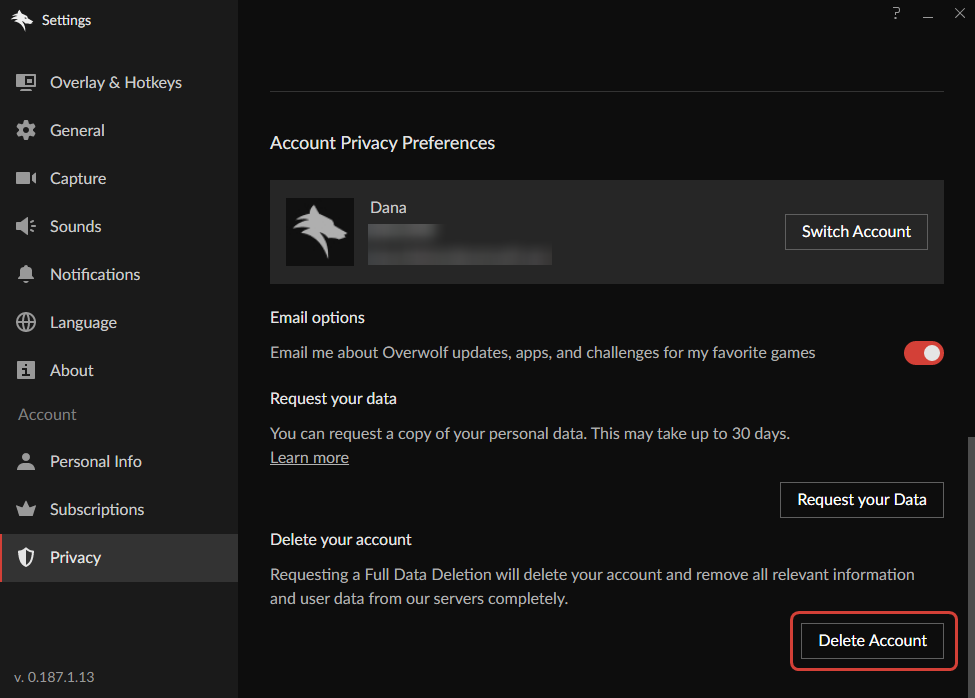Click the Account section header in sidebar

click(x=47, y=415)
